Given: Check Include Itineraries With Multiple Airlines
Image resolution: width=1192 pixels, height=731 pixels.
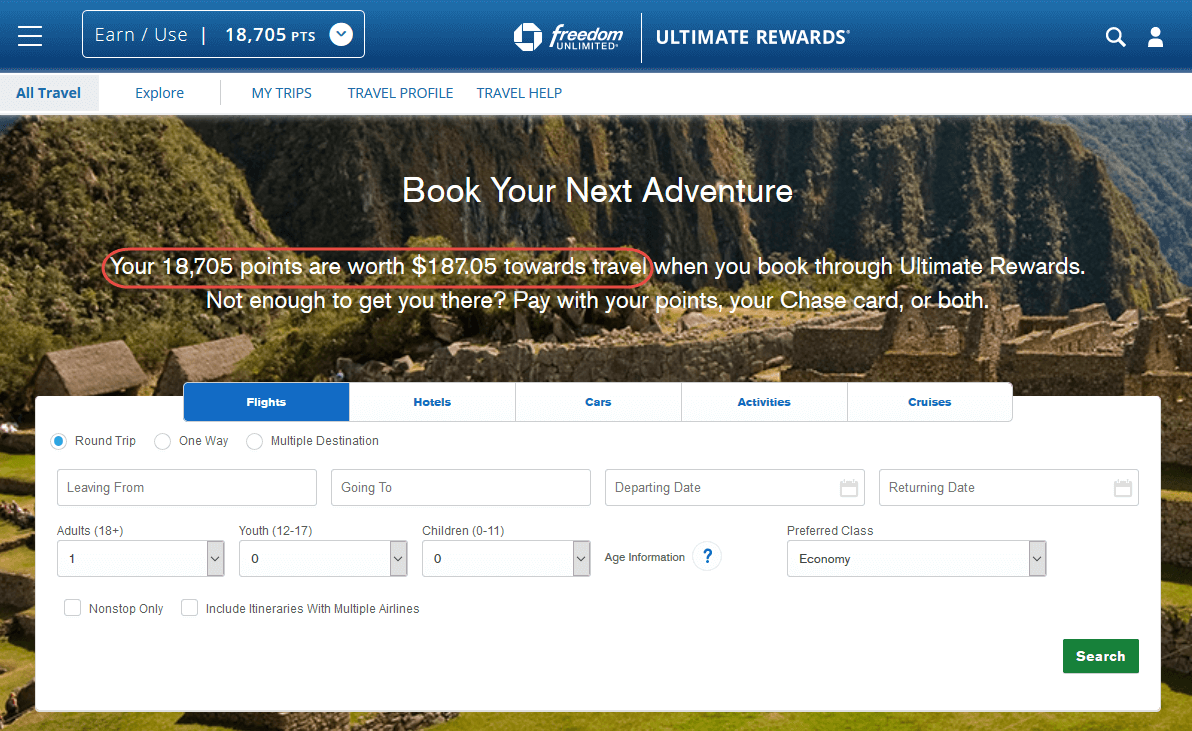Looking at the screenshot, I should (190, 608).
